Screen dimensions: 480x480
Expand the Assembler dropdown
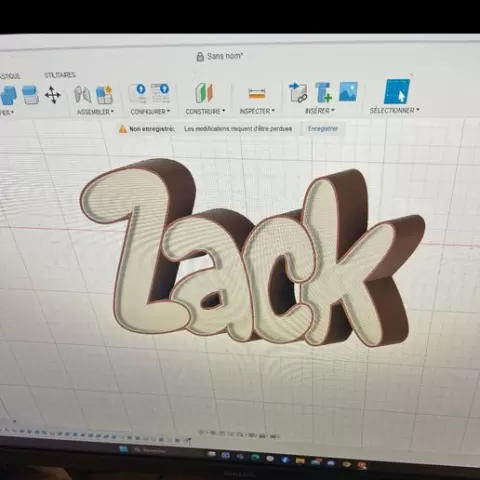tap(95, 112)
